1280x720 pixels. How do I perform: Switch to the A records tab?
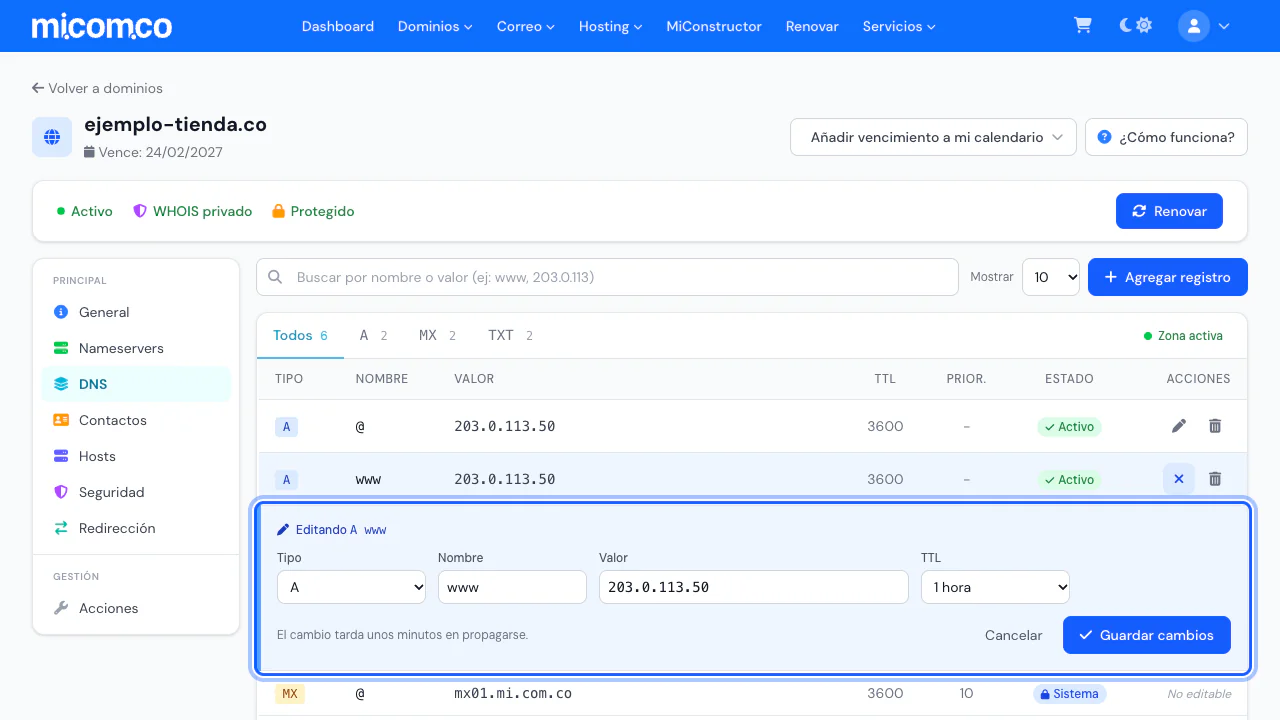pyautogui.click(x=373, y=336)
